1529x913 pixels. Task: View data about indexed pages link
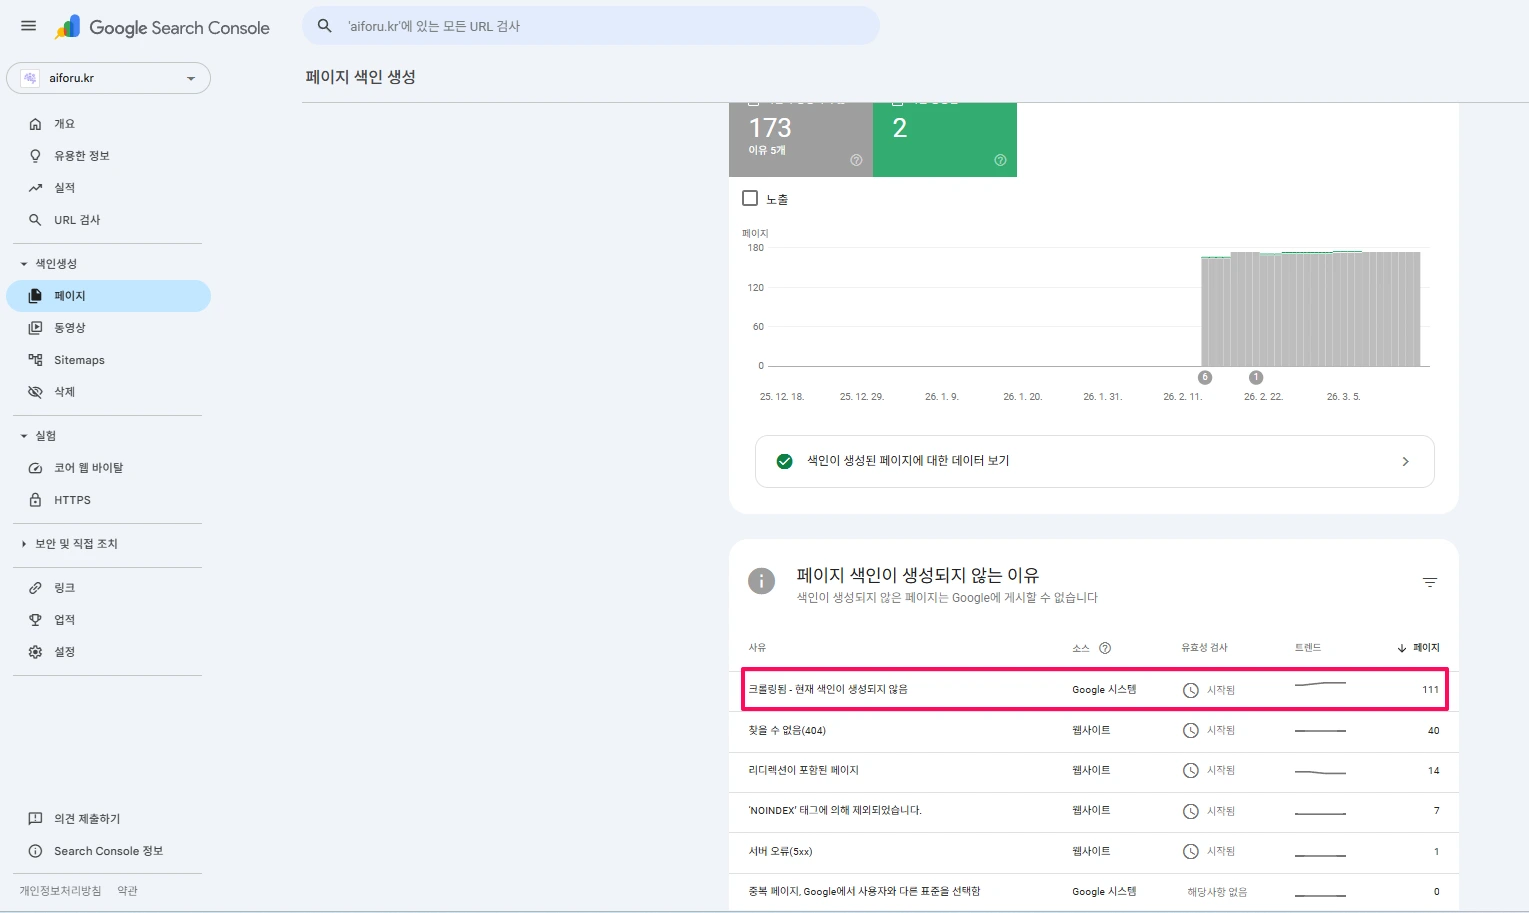[x=1094, y=461]
